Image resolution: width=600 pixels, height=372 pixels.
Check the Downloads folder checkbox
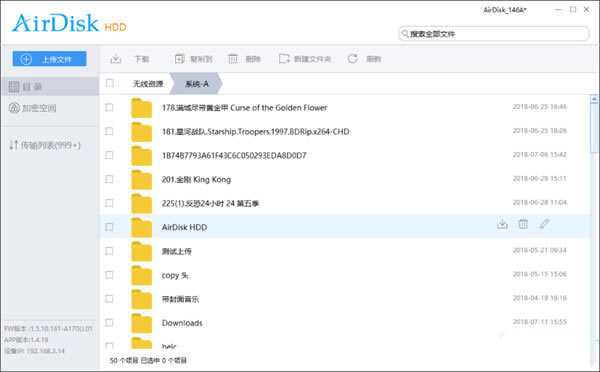[x=109, y=323]
